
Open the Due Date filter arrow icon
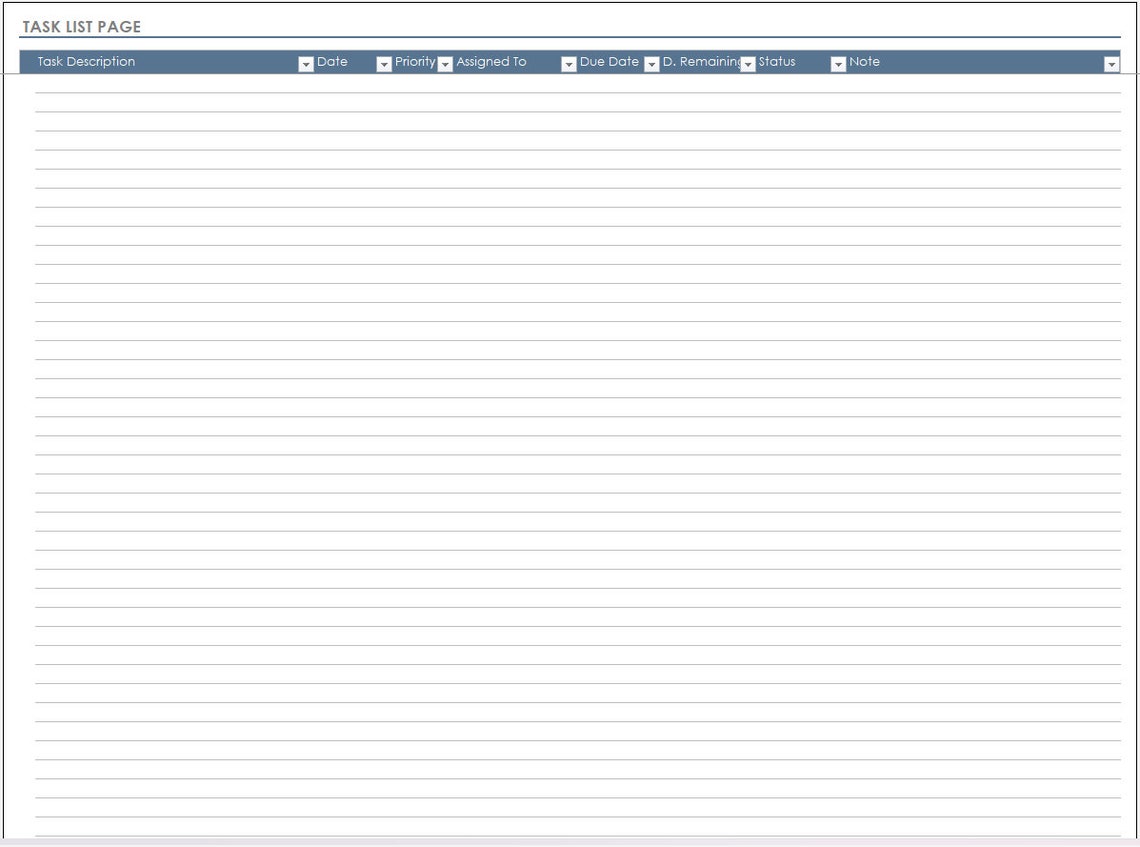(x=651, y=62)
